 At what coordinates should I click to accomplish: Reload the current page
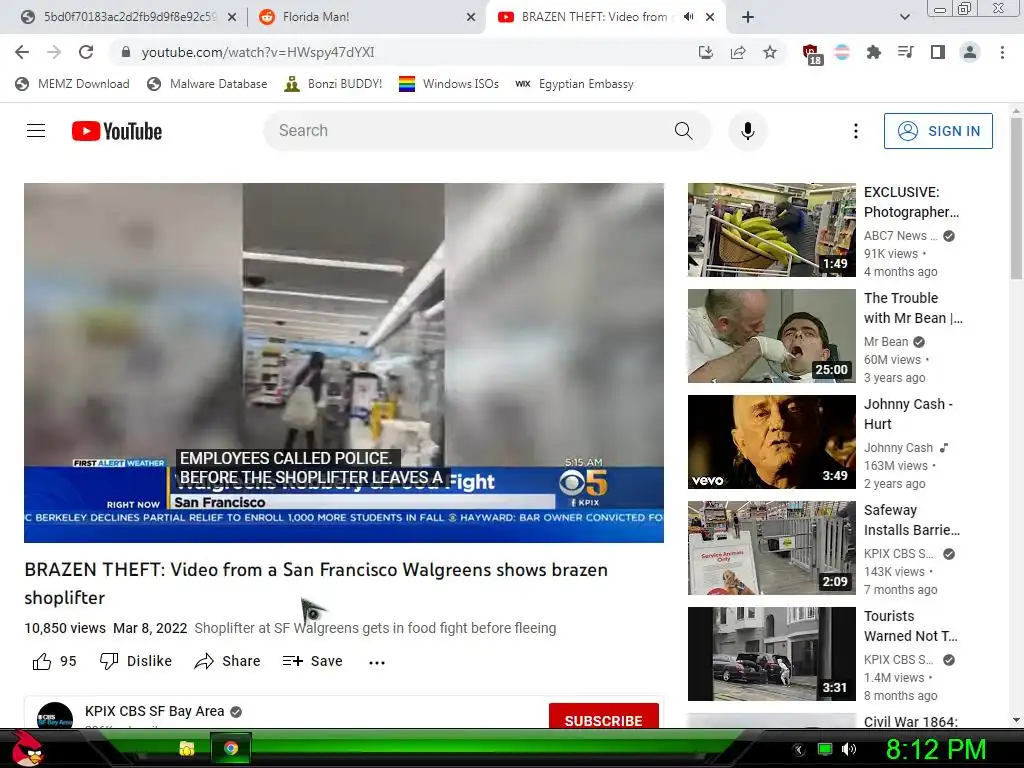86,52
